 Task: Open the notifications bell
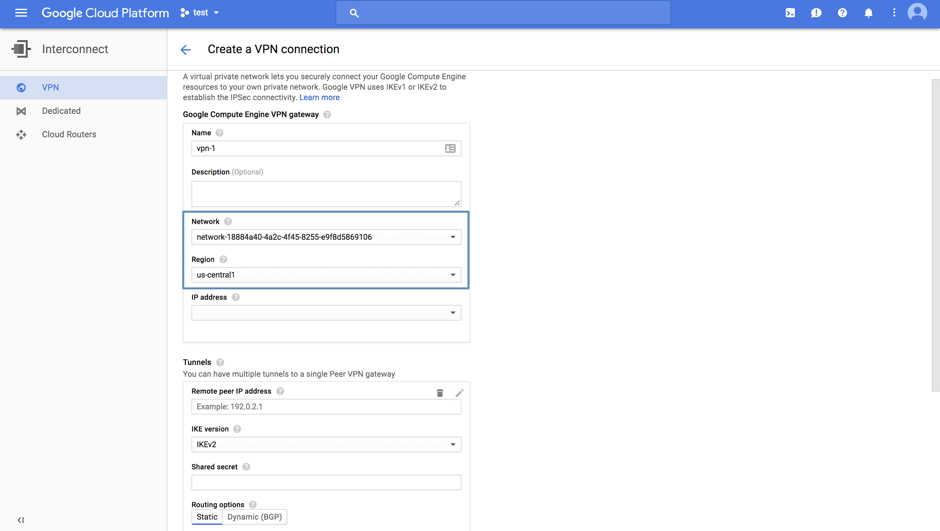868,13
